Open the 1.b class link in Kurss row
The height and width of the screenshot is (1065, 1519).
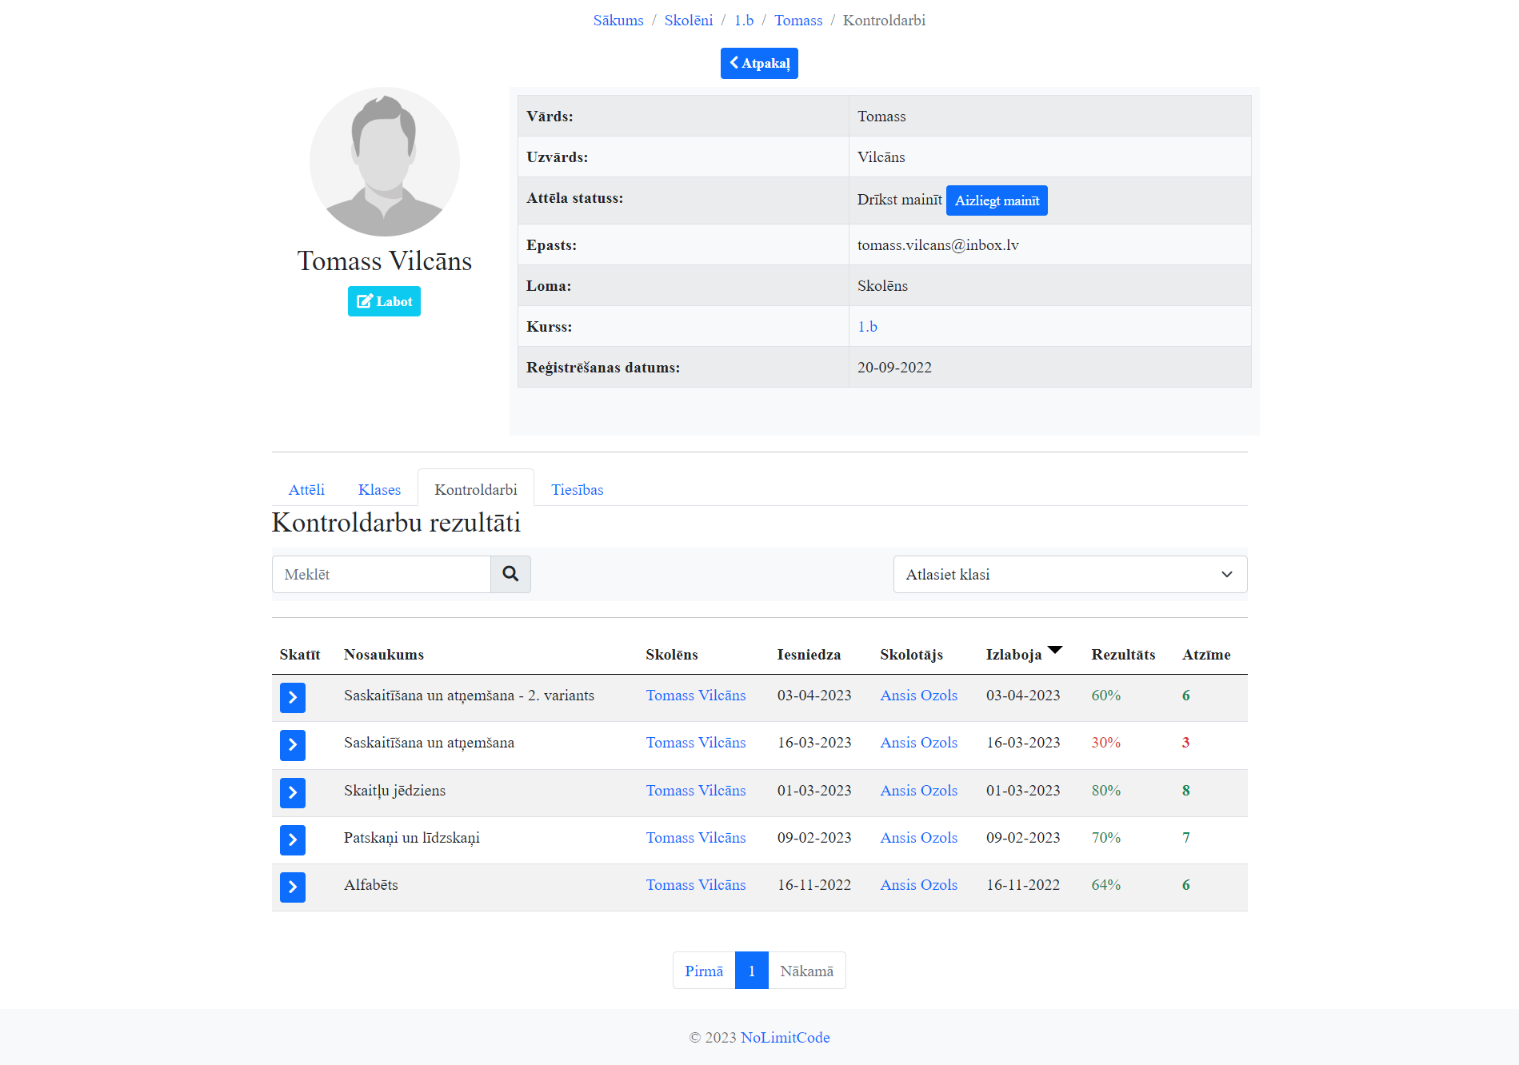(867, 327)
